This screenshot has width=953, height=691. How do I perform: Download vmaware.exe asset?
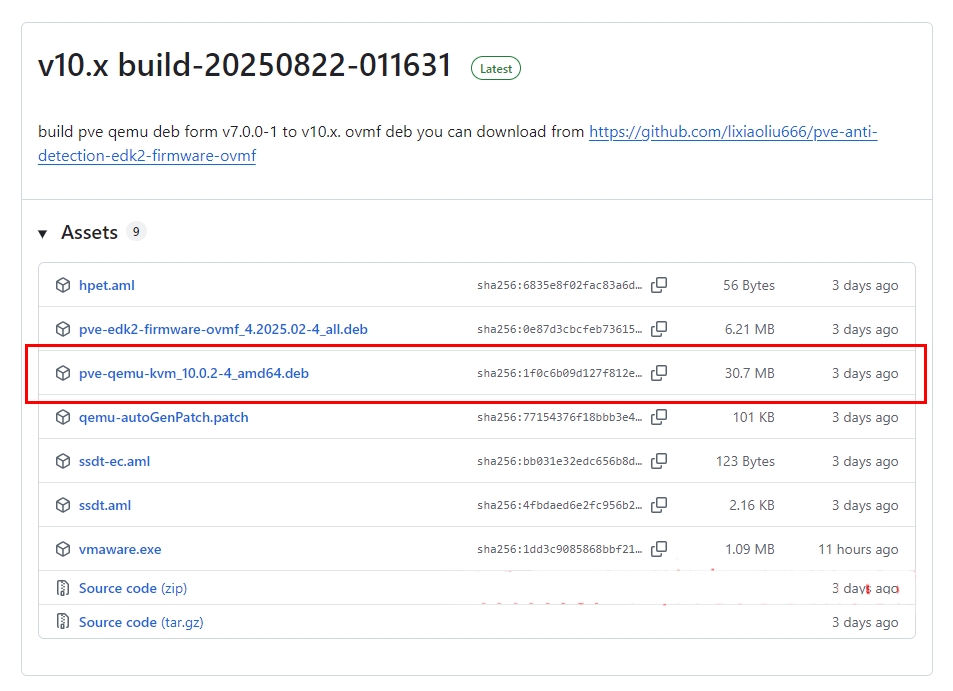point(120,549)
